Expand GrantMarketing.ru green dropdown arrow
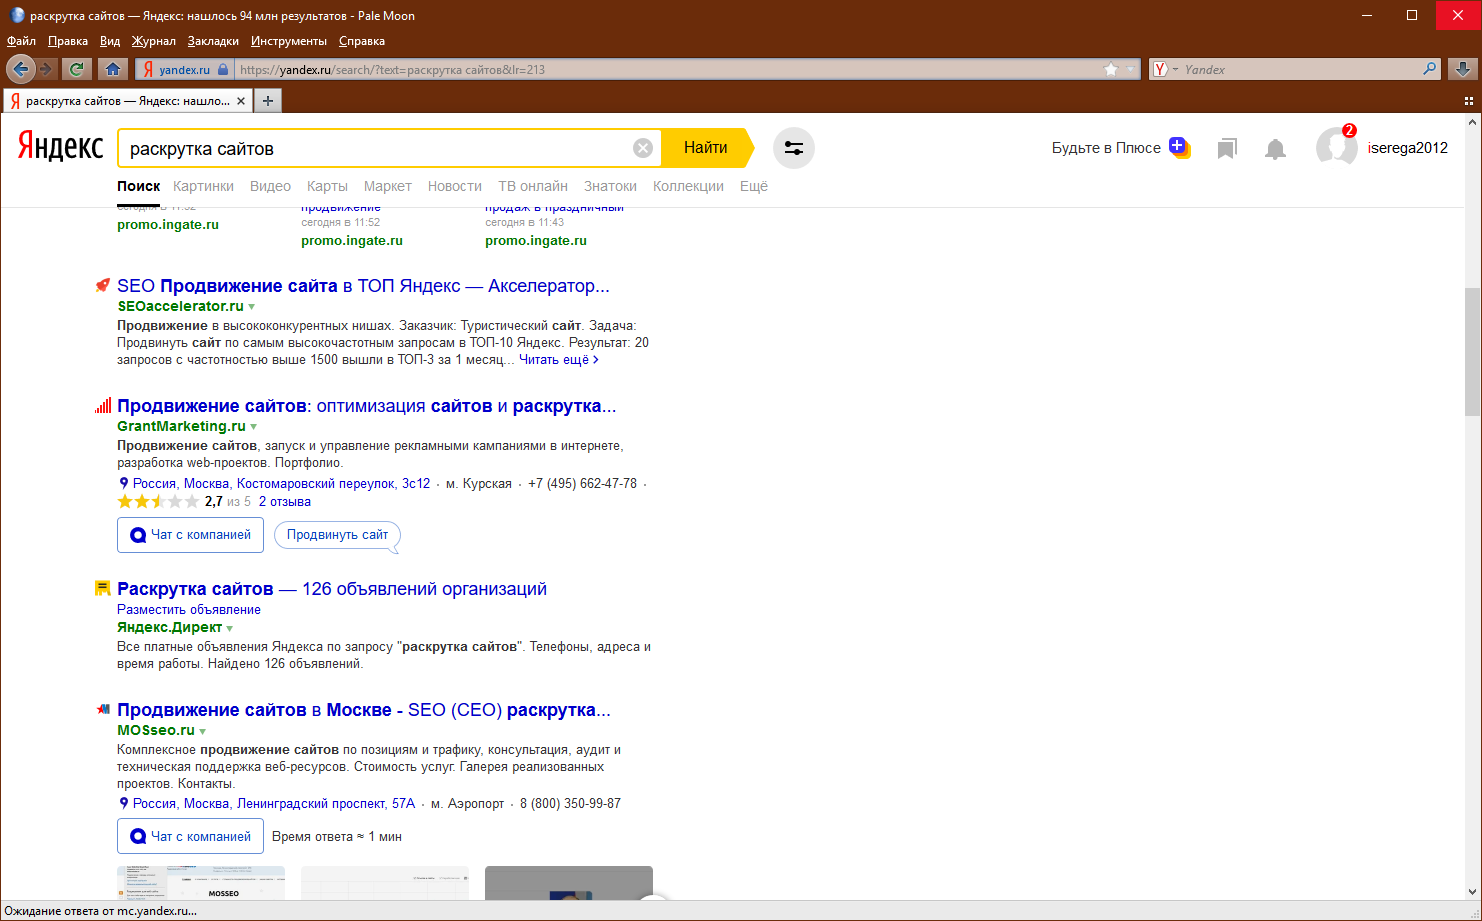1482x921 pixels. [x=254, y=427]
